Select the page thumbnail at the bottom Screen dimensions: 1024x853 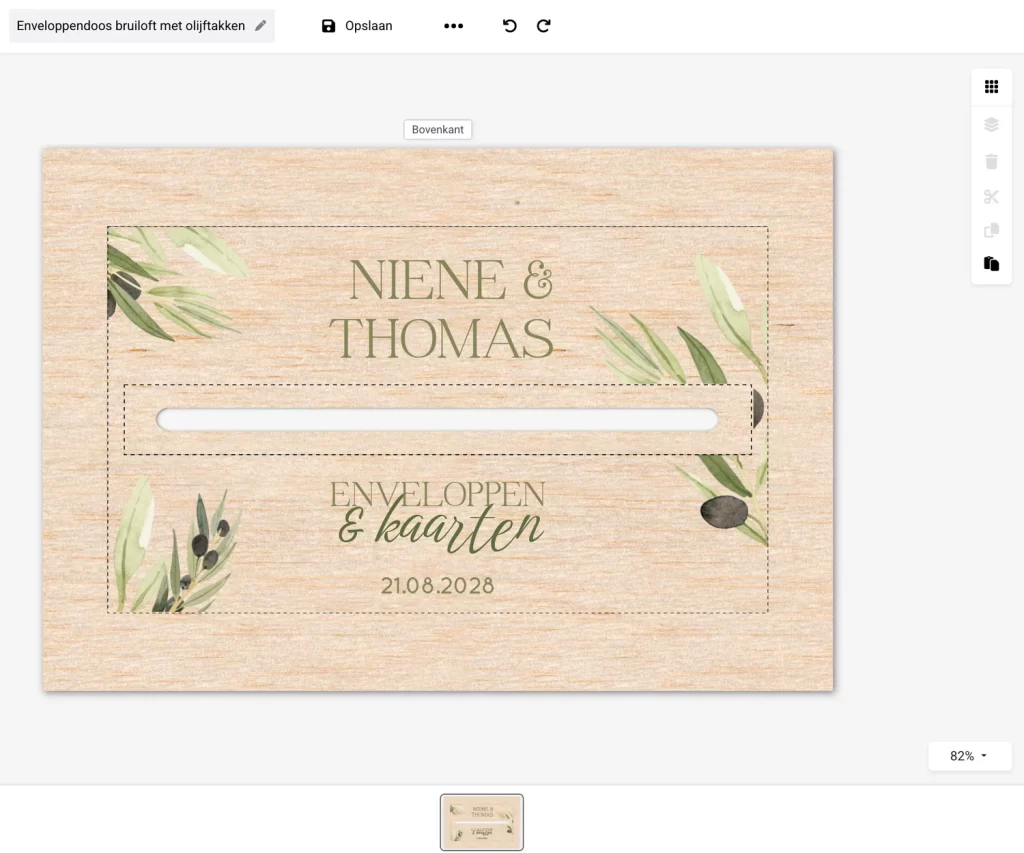[481, 821]
